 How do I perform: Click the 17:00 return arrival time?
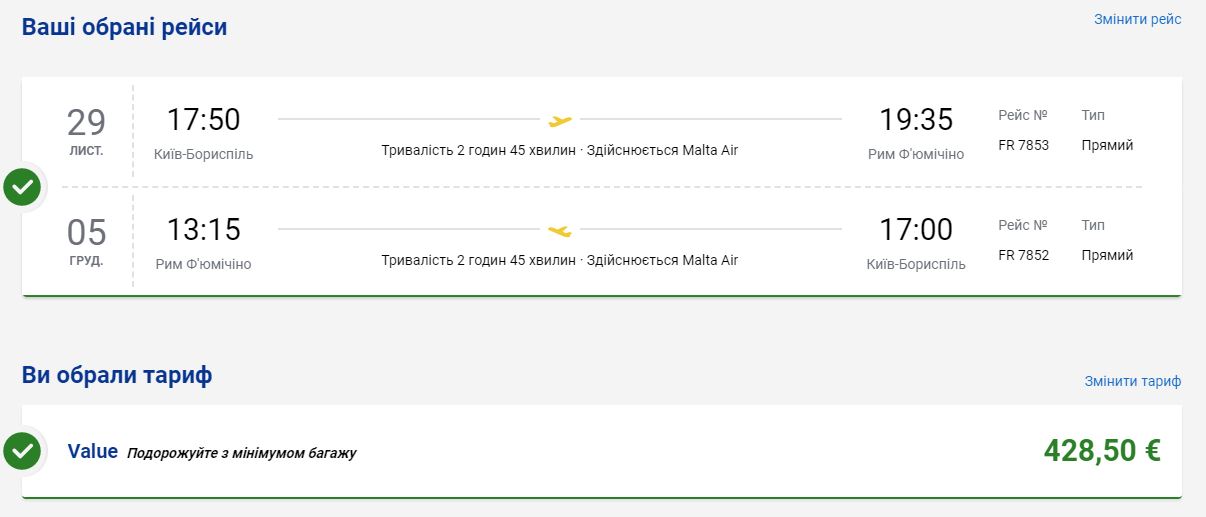pyautogui.click(x=916, y=230)
